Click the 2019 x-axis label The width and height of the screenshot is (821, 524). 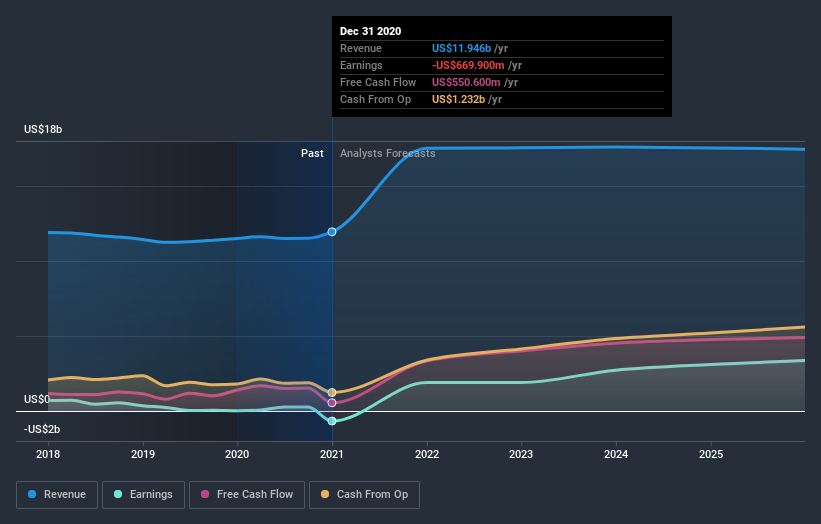click(x=143, y=454)
